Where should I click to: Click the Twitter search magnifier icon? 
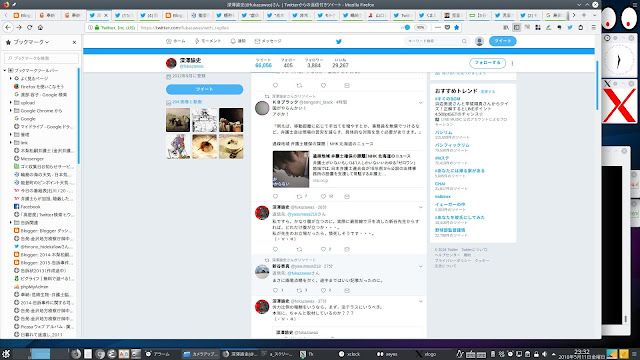(464, 41)
